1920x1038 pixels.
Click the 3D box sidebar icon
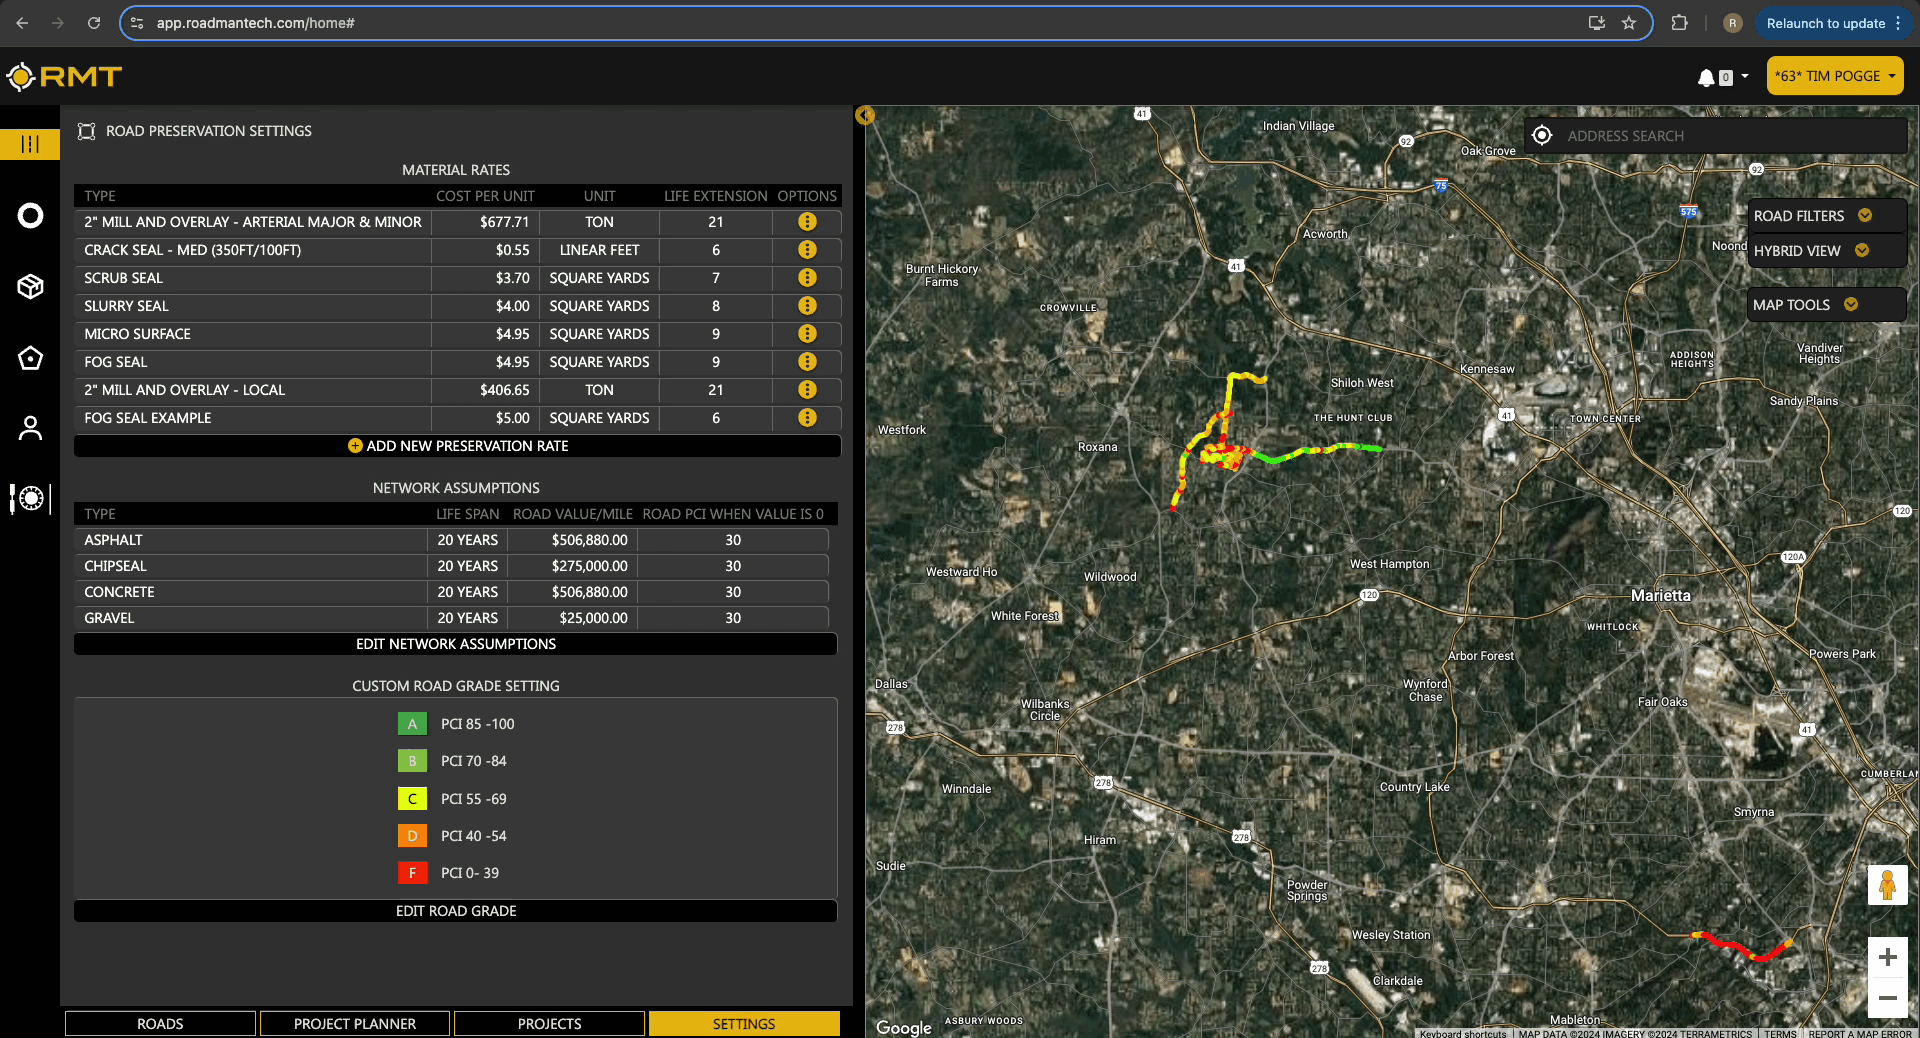tap(30, 287)
